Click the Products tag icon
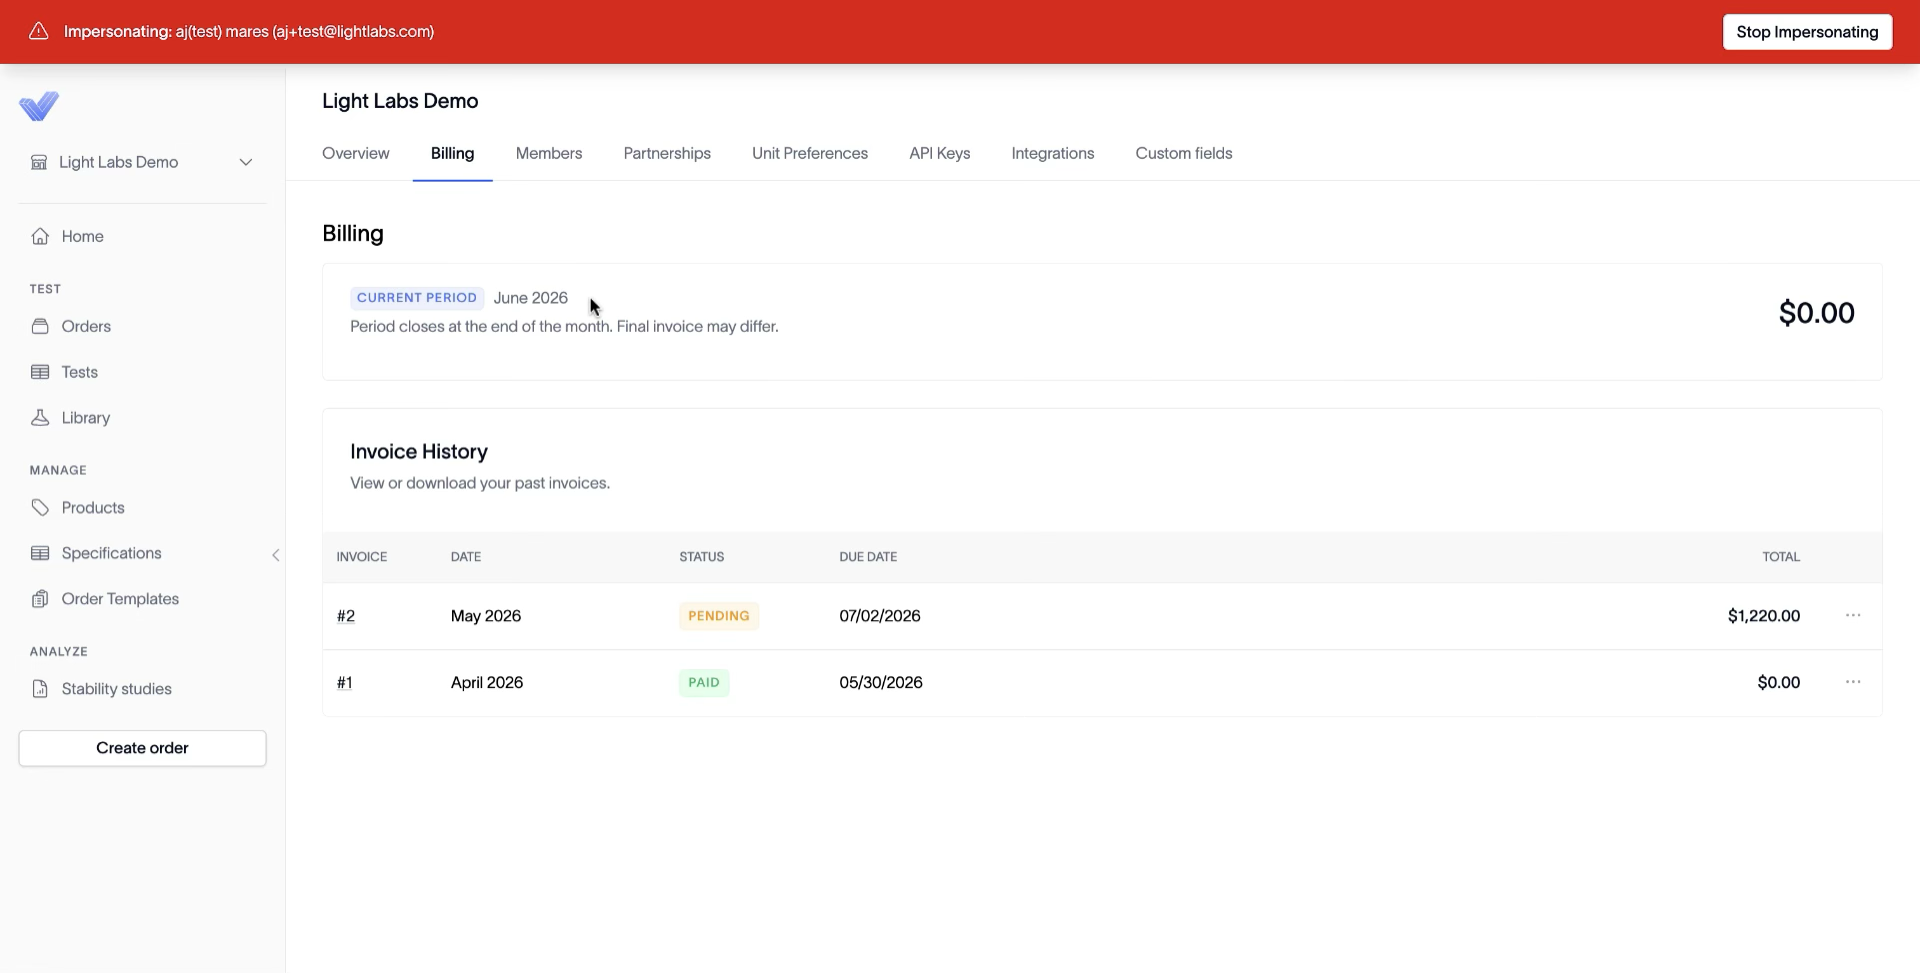This screenshot has width=1920, height=973. [40, 508]
